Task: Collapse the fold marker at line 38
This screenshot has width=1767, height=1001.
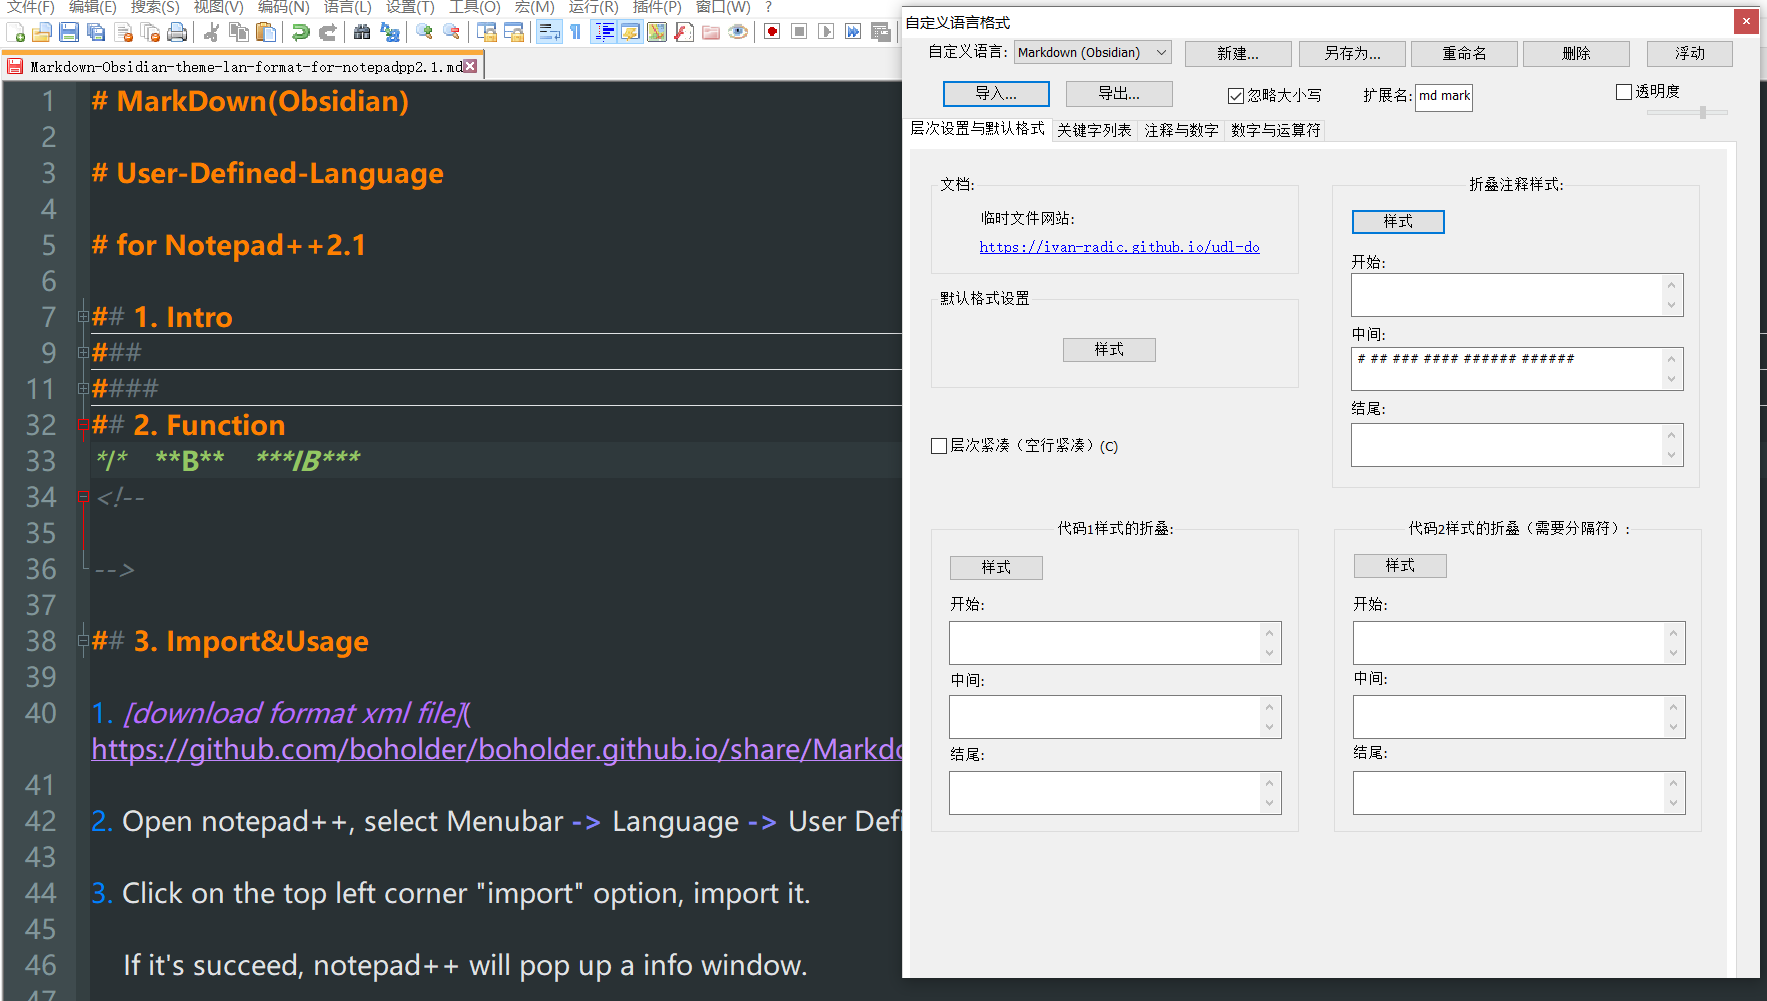Action: (83, 641)
